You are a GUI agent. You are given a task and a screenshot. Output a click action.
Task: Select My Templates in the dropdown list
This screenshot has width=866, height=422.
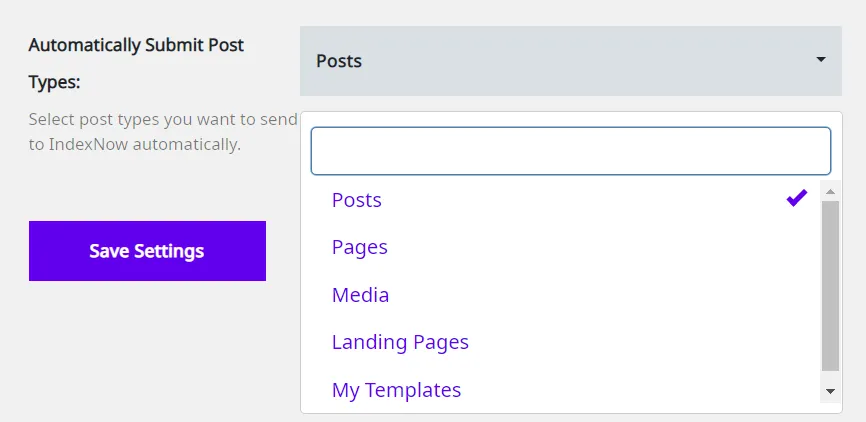coord(562,389)
